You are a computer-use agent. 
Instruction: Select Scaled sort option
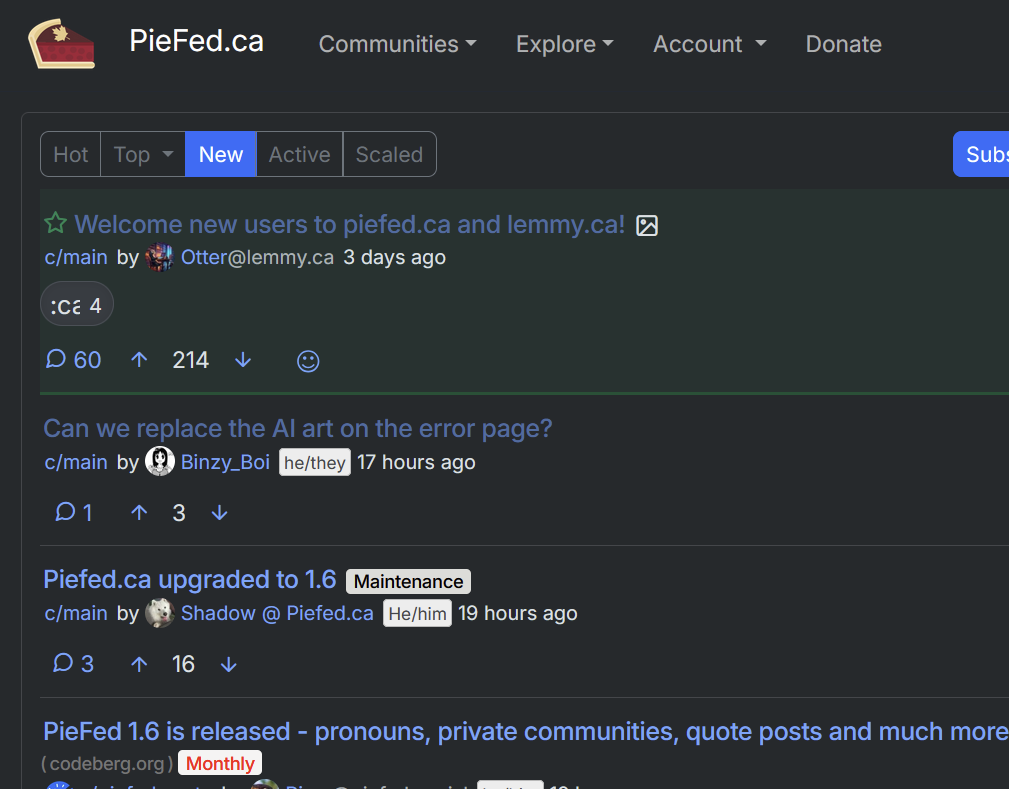[389, 154]
